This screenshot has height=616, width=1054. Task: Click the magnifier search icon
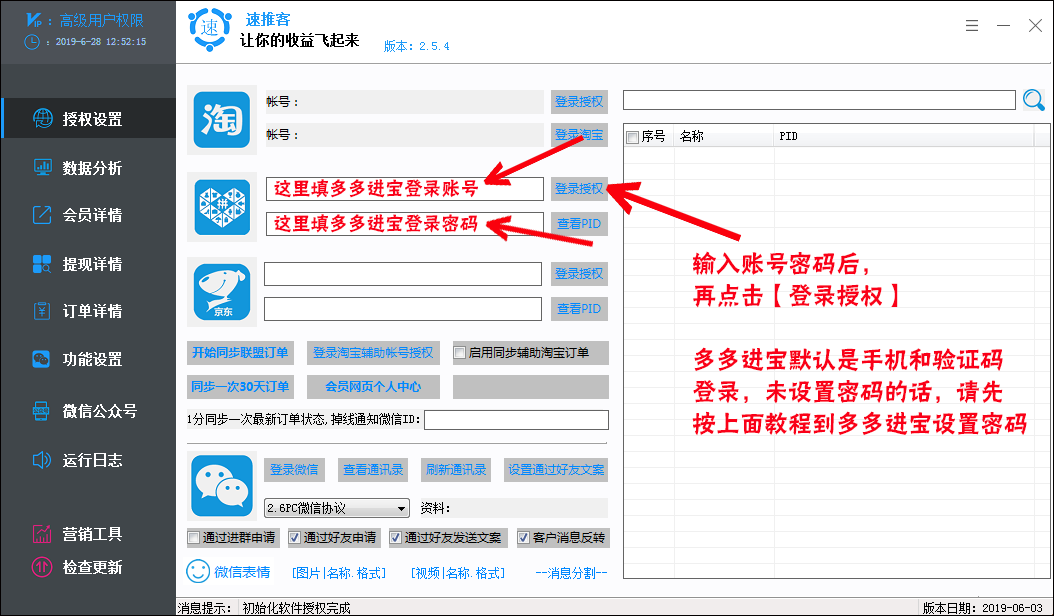coord(1034,100)
